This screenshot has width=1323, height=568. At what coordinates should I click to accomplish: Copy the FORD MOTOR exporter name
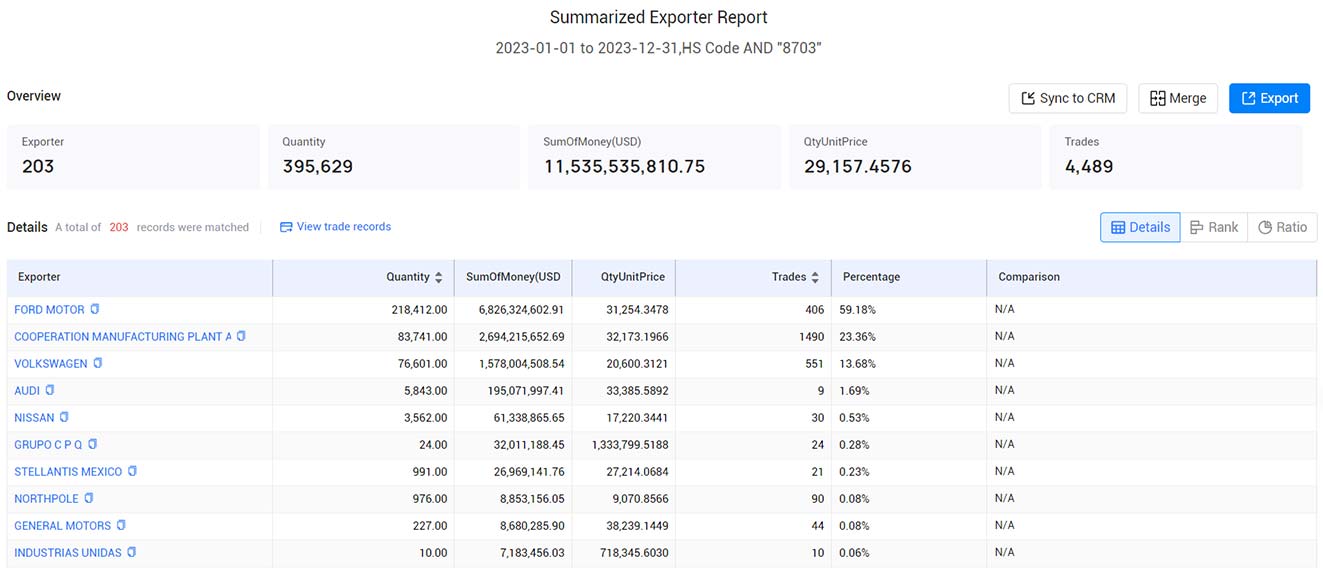[x=95, y=310]
